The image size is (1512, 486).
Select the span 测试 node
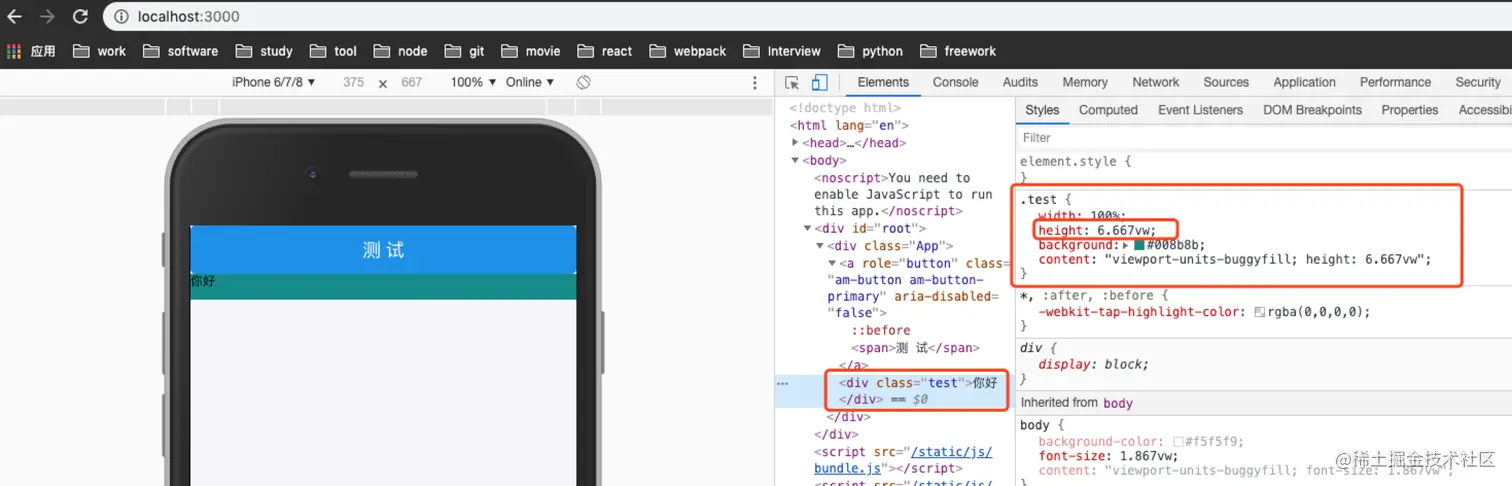coord(915,347)
